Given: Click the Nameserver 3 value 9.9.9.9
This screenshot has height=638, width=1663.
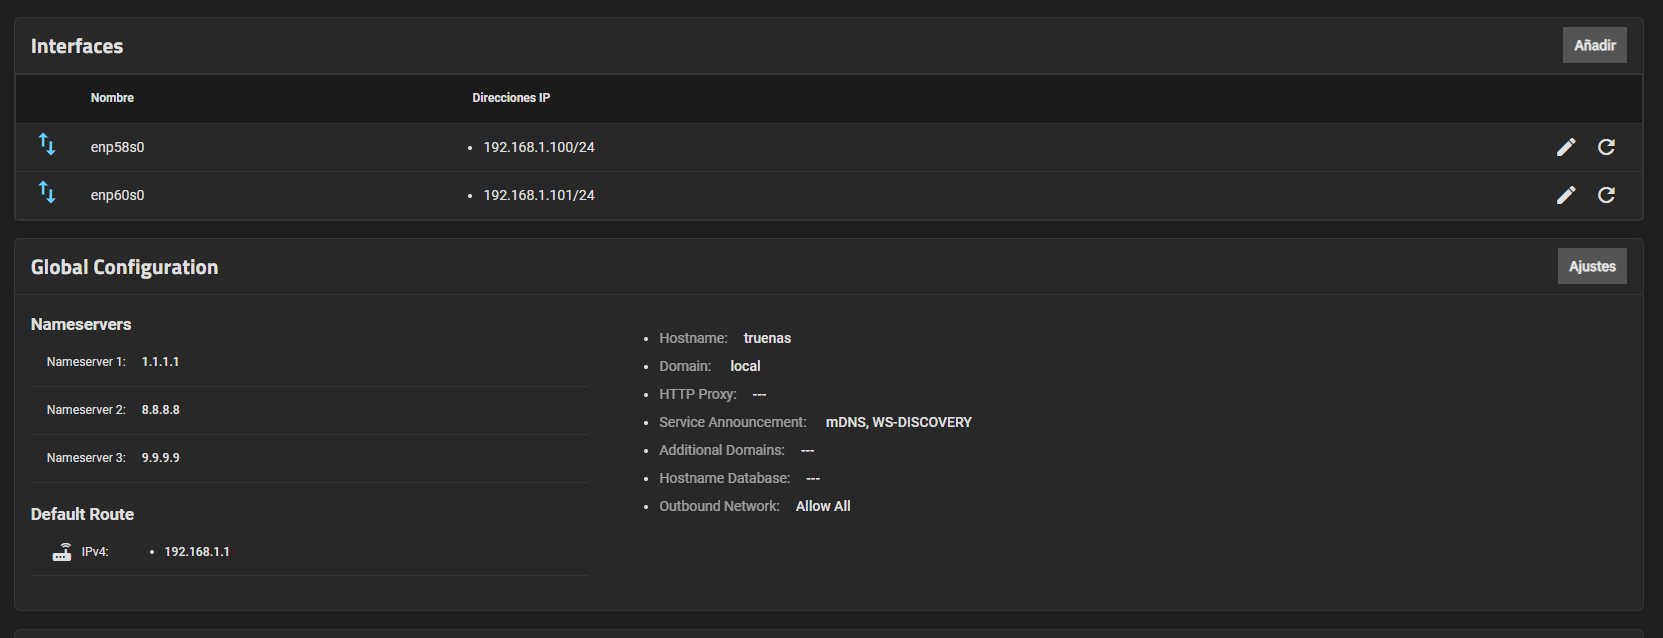Looking at the screenshot, I should [160, 458].
